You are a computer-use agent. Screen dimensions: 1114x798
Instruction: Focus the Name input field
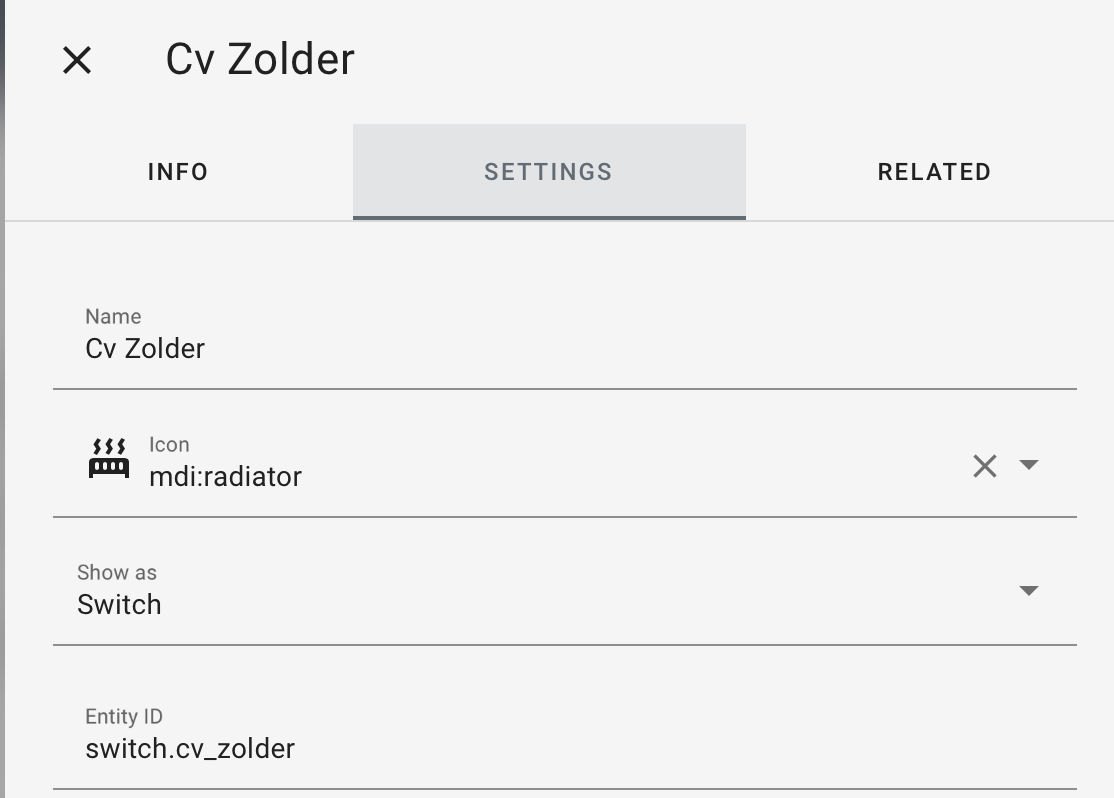565,334
